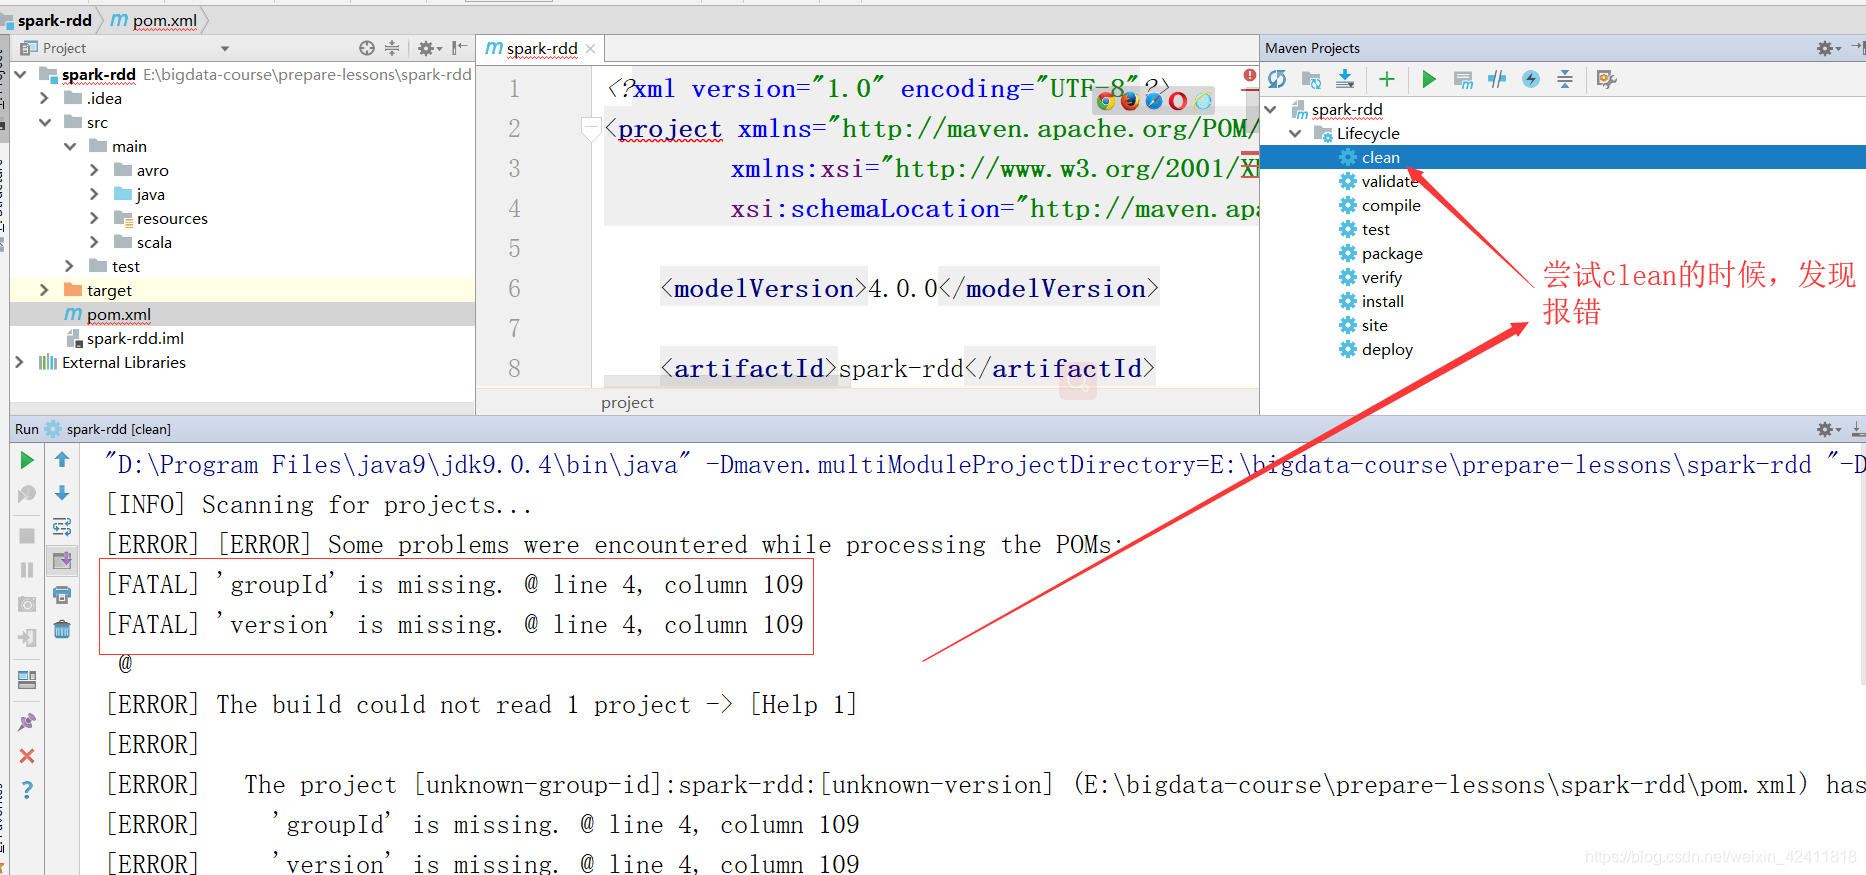This screenshot has height=875, width=1866.
Task: Hide the Project tool window
Action: pos(459,48)
